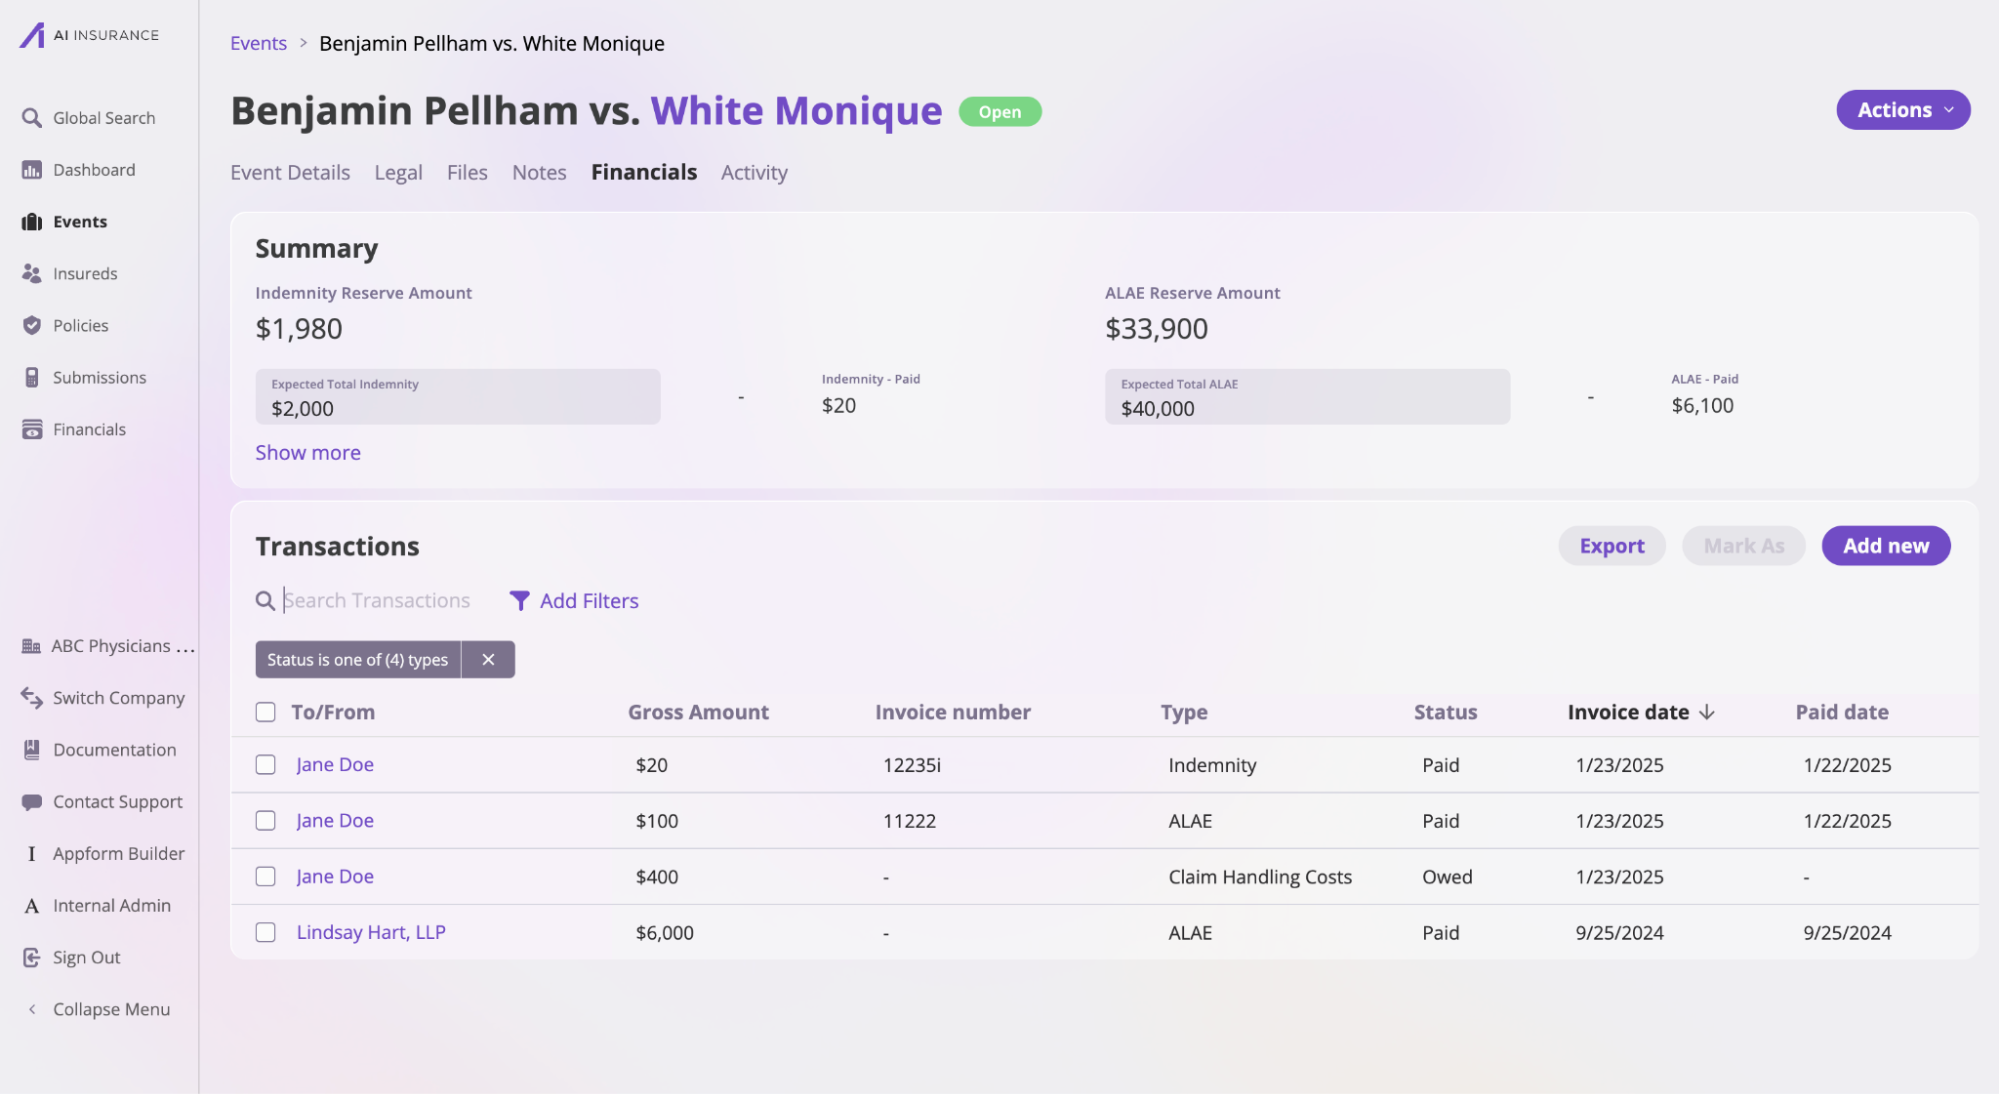Open Jane Doe link in $20 row
This screenshot has height=1095, width=1999.
coord(335,765)
